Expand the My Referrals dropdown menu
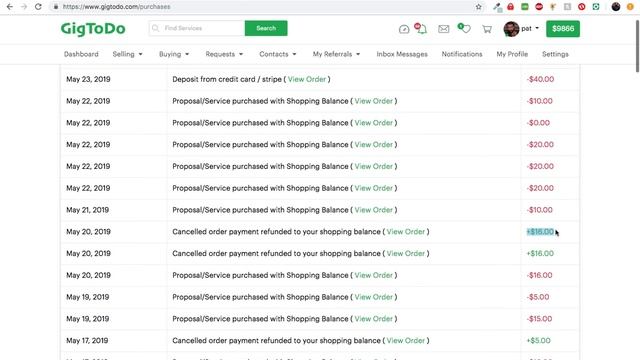 (x=337, y=54)
